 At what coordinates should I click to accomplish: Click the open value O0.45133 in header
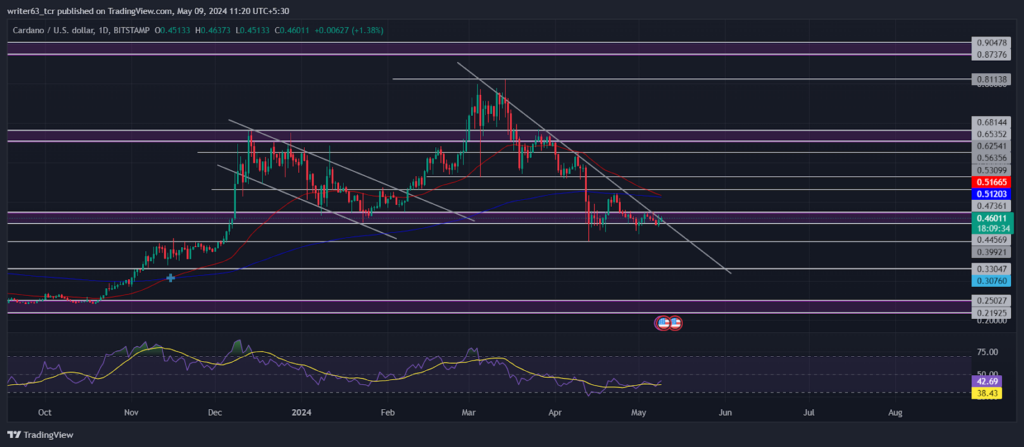click(171, 30)
